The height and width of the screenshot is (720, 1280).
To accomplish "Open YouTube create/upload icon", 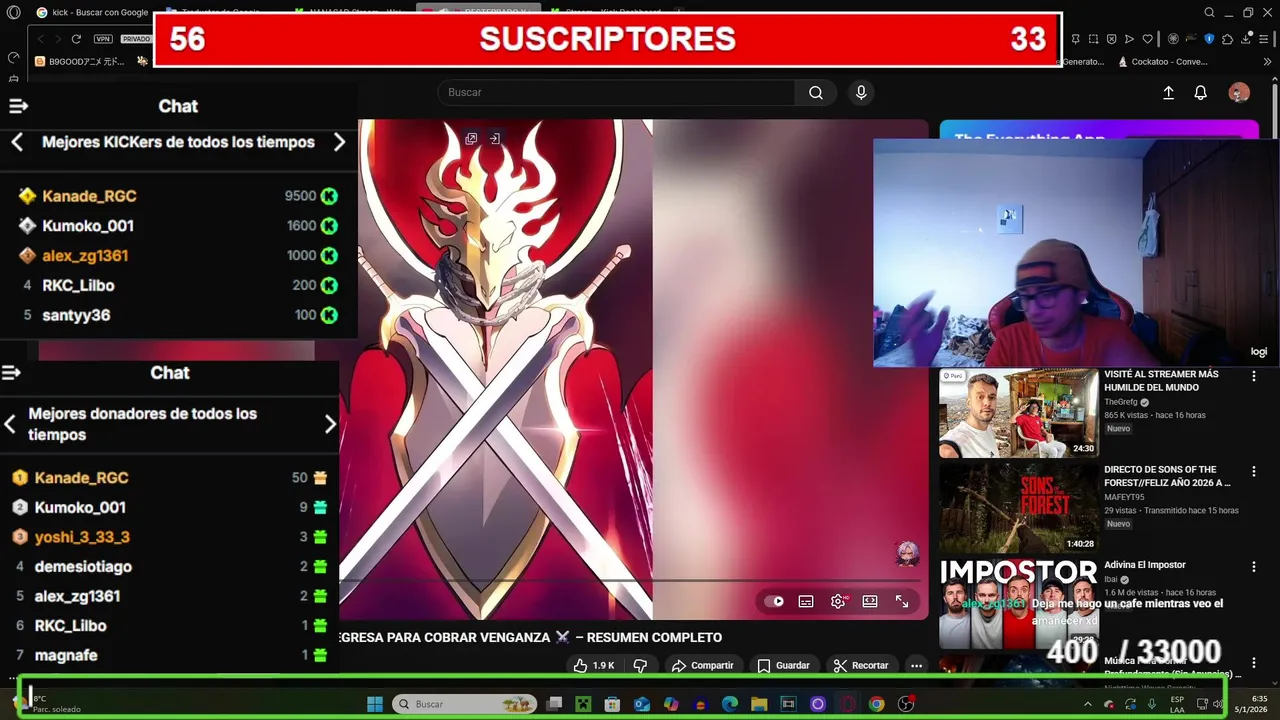I will (x=1168, y=92).
